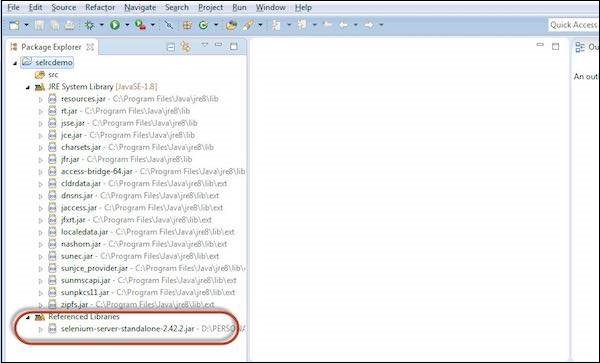Minimize the editor area
The width and height of the screenshot is (600, 363).
pos(540,45)
